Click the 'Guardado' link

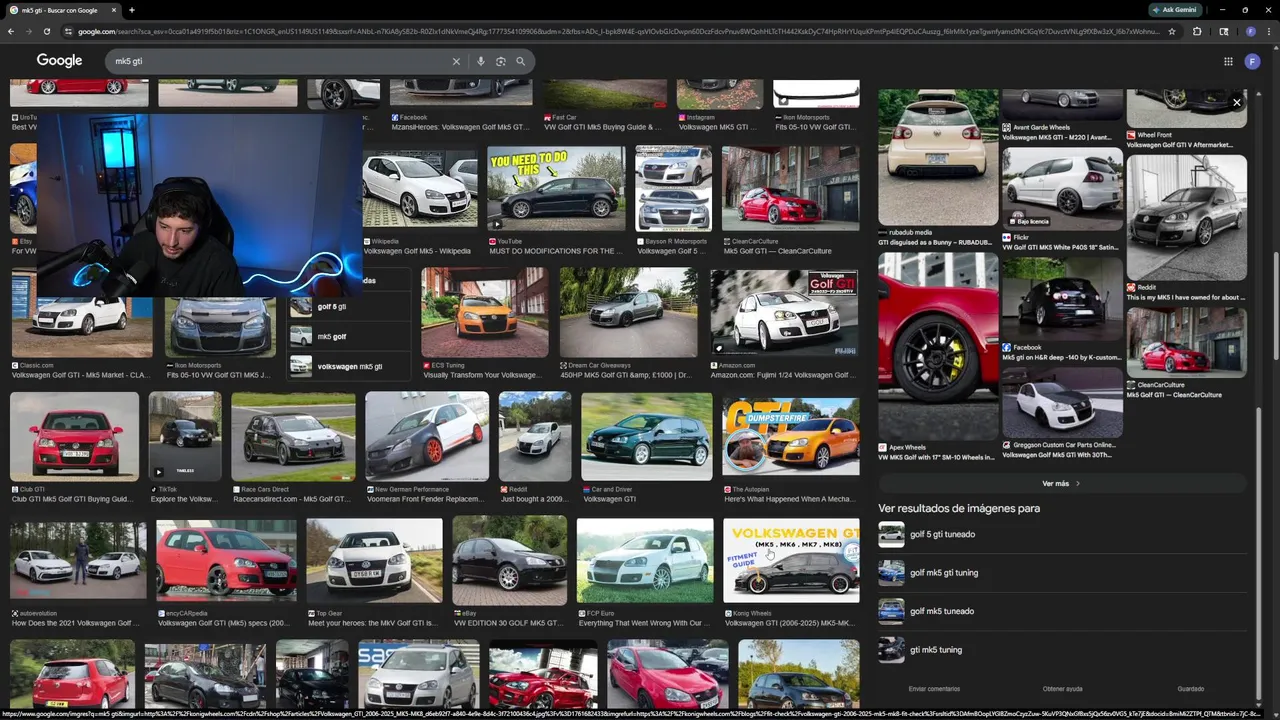pos(1190,689)
